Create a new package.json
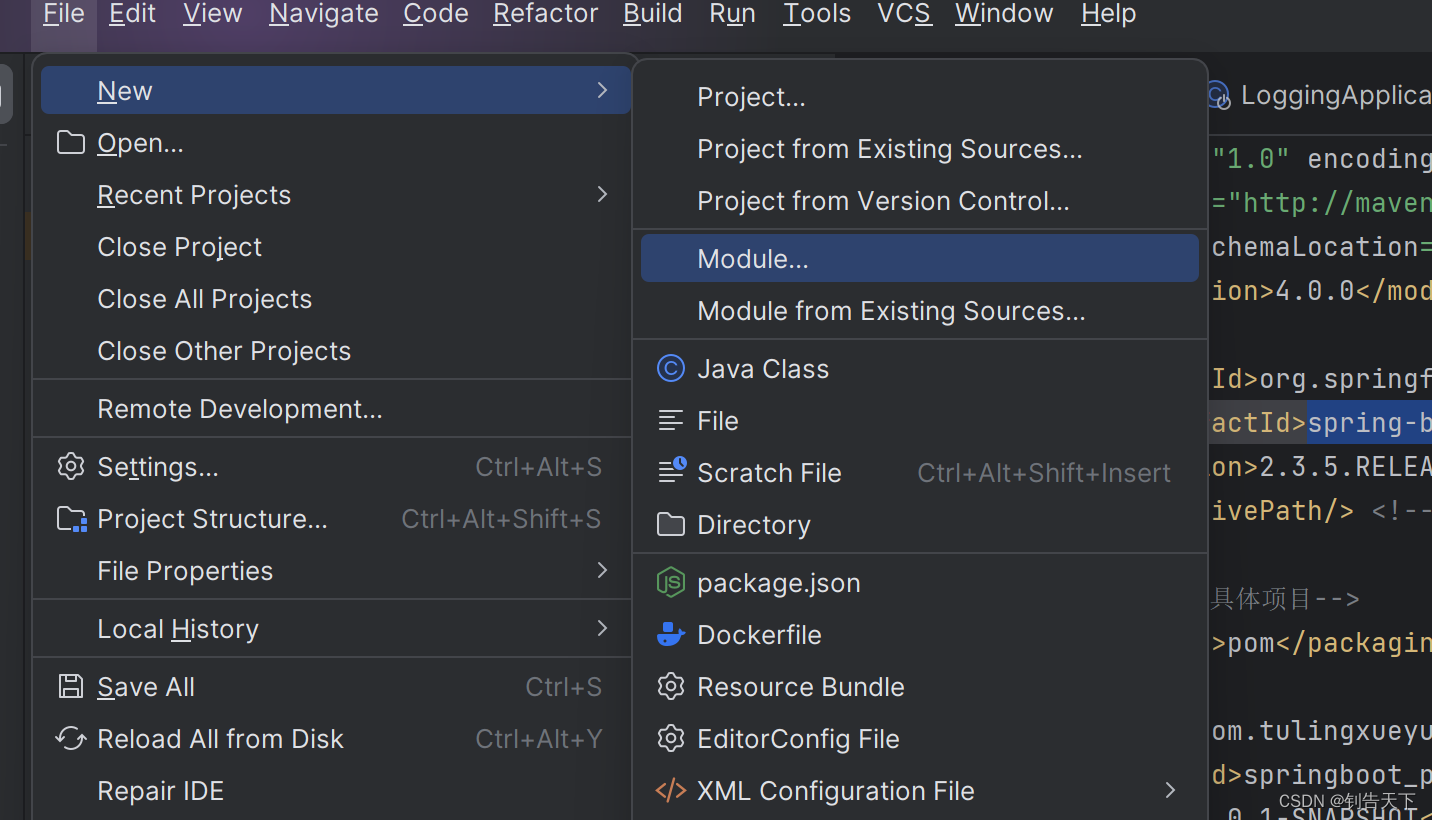This screenshot has width=1432, height=820. pos(920,583)
